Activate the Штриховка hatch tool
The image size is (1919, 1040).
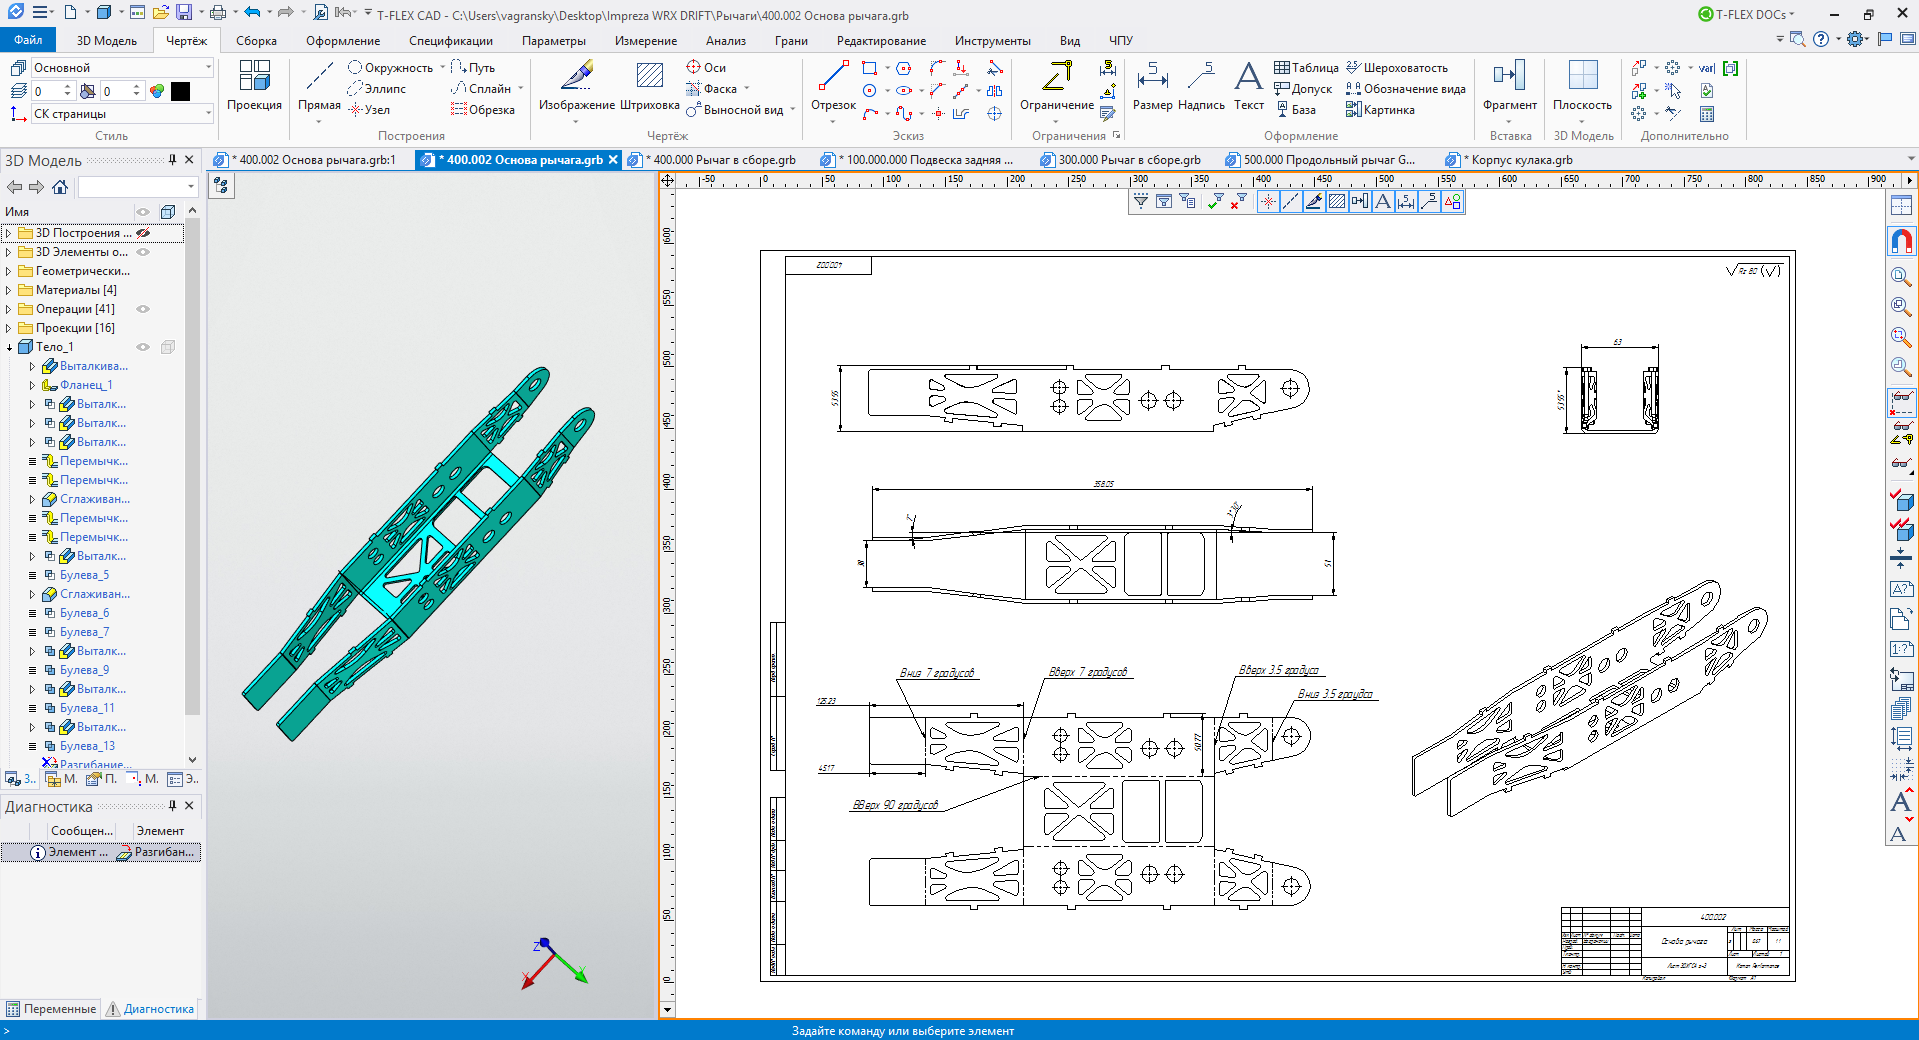(x=649, y=85)
